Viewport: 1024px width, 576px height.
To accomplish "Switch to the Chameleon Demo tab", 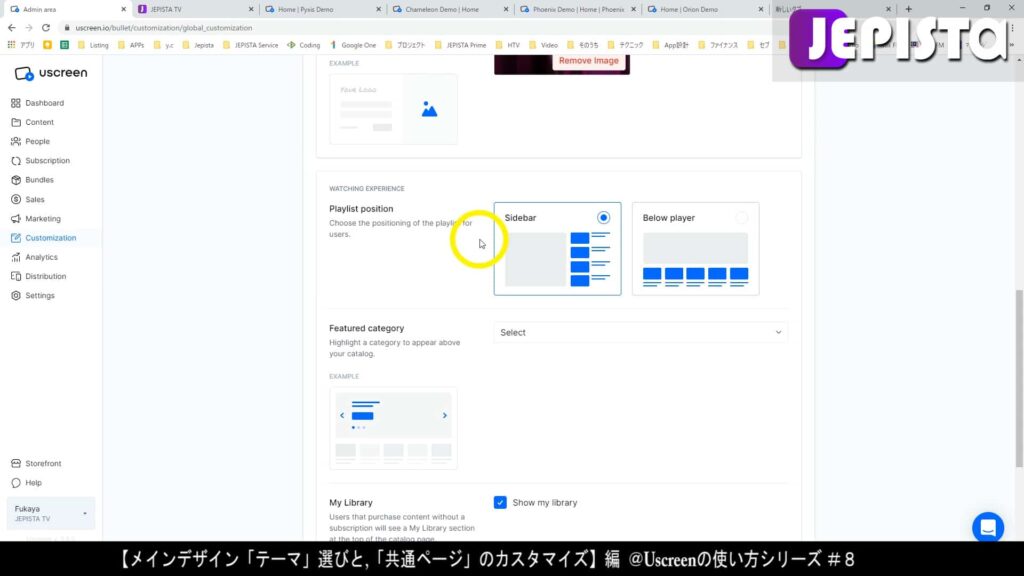I will point(450,9).
